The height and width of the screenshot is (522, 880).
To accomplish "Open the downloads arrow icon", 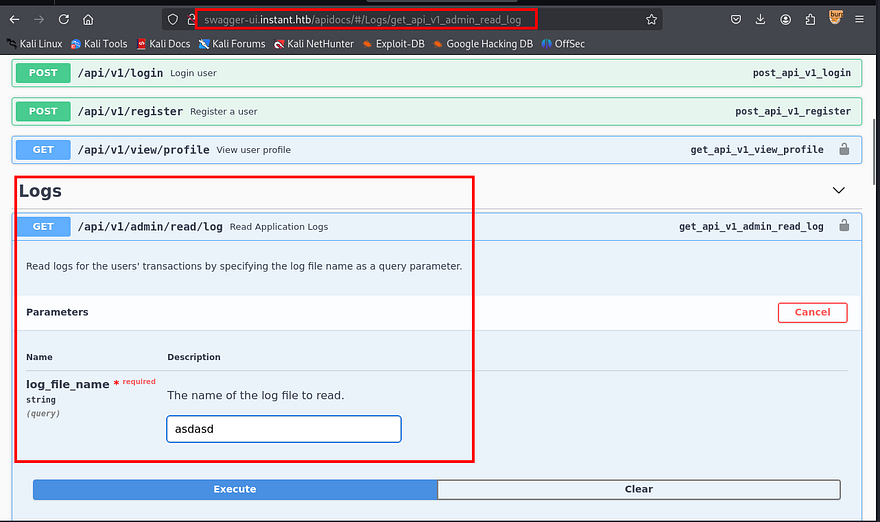I will pos(760,20).
